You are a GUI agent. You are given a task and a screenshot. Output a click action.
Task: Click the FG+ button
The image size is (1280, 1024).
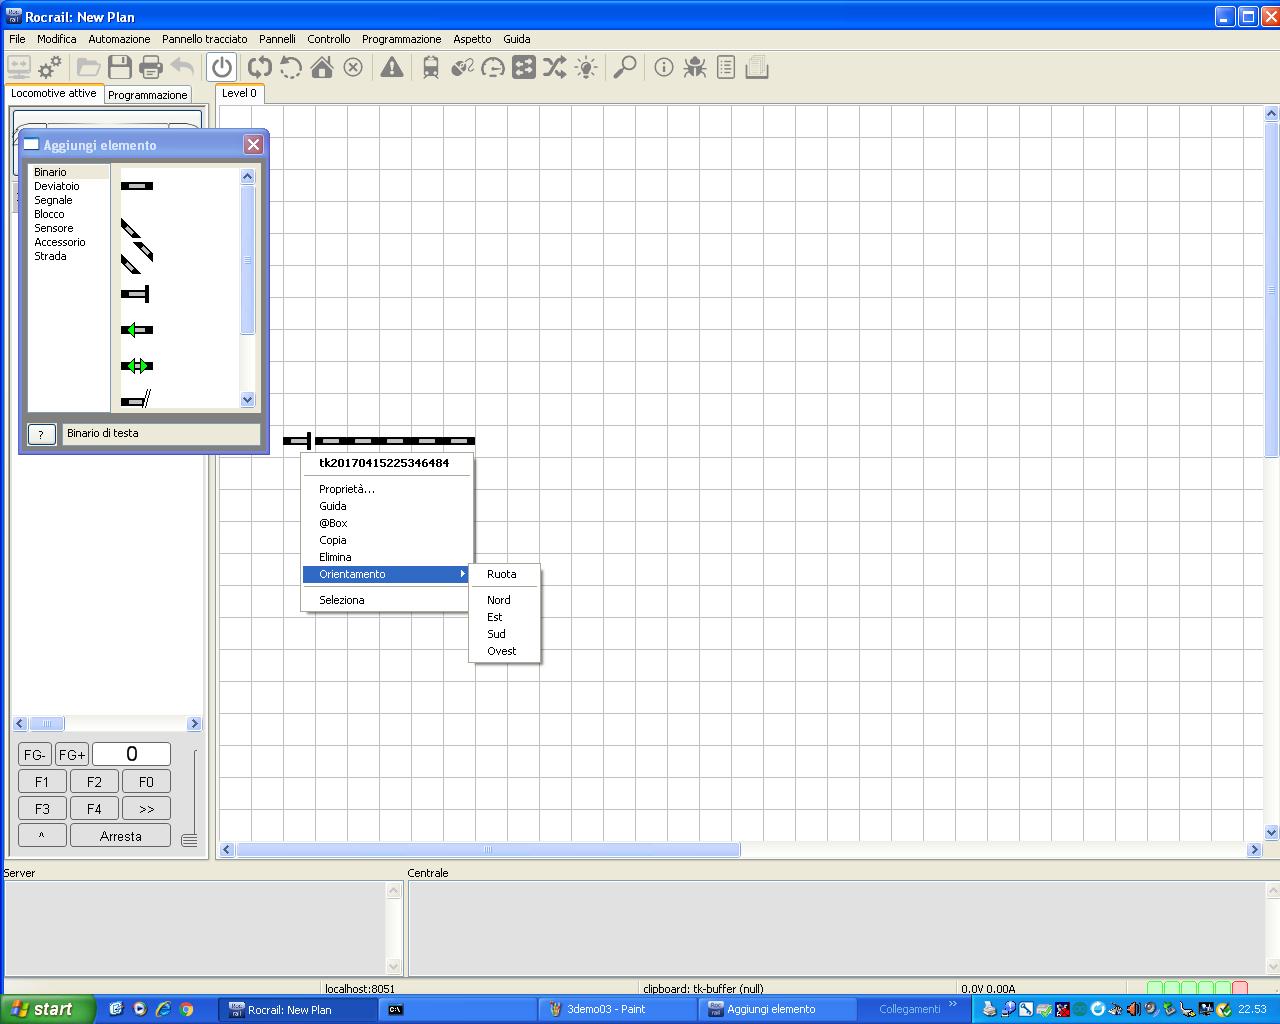click(x=71, y=755)
